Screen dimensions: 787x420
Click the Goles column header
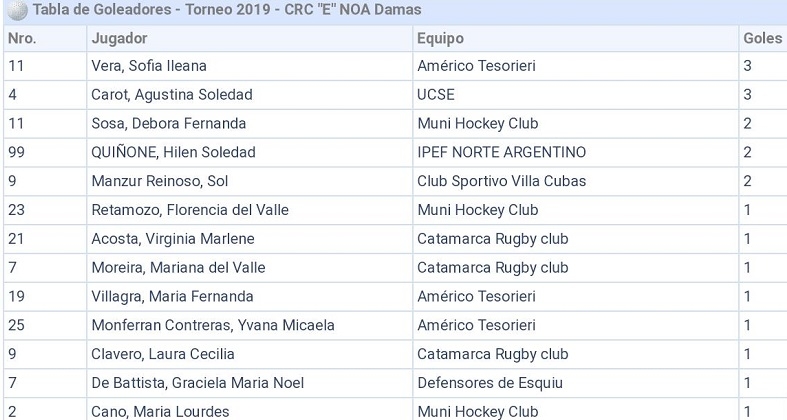[x=762, y=38]
